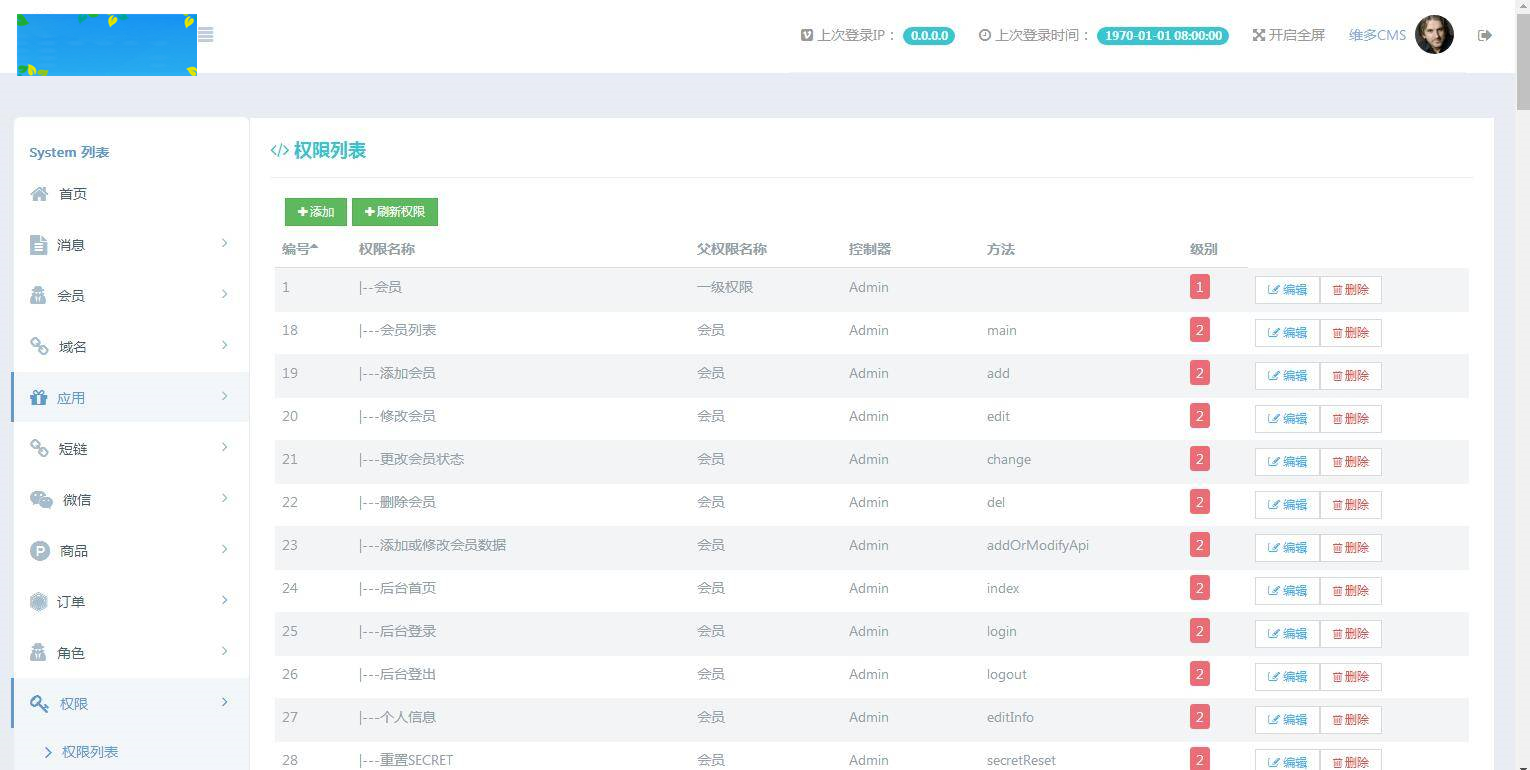Expand the 角色 sidebar section chevron
The image size is (1530, 770).
point(224,652)
